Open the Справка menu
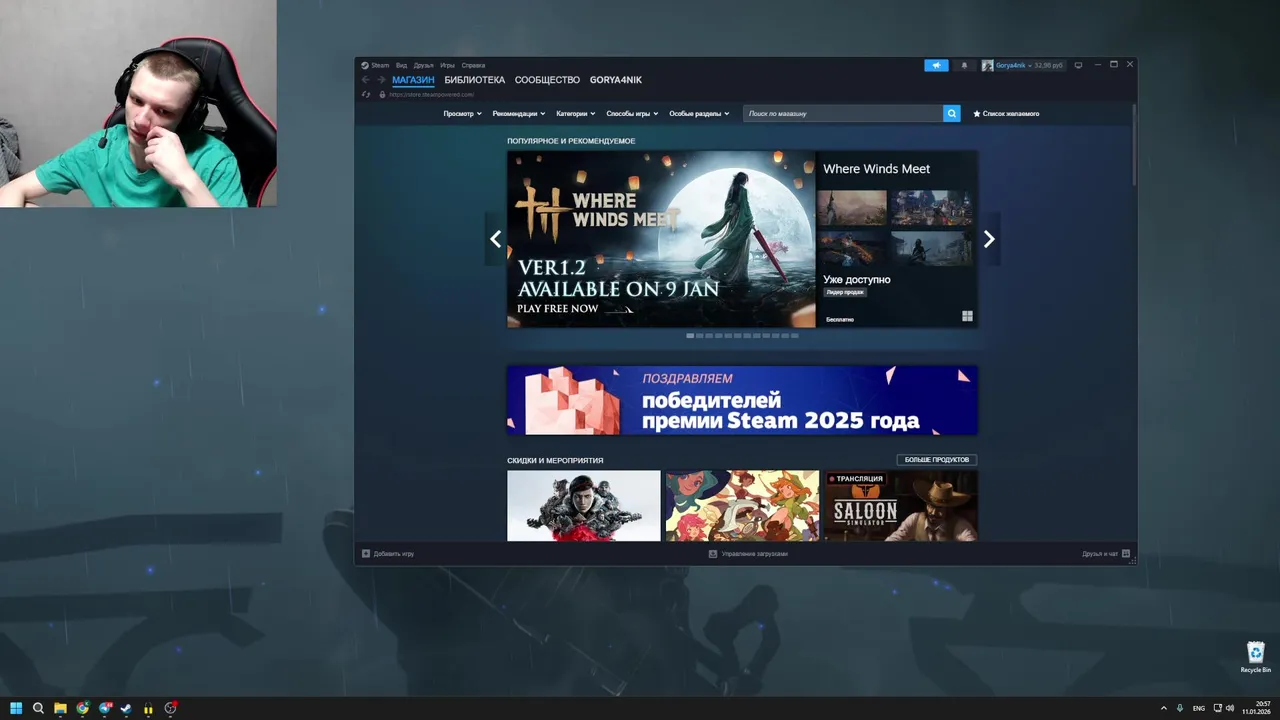The width and height of the screenshot is (1280, 720). click(473, 65)
